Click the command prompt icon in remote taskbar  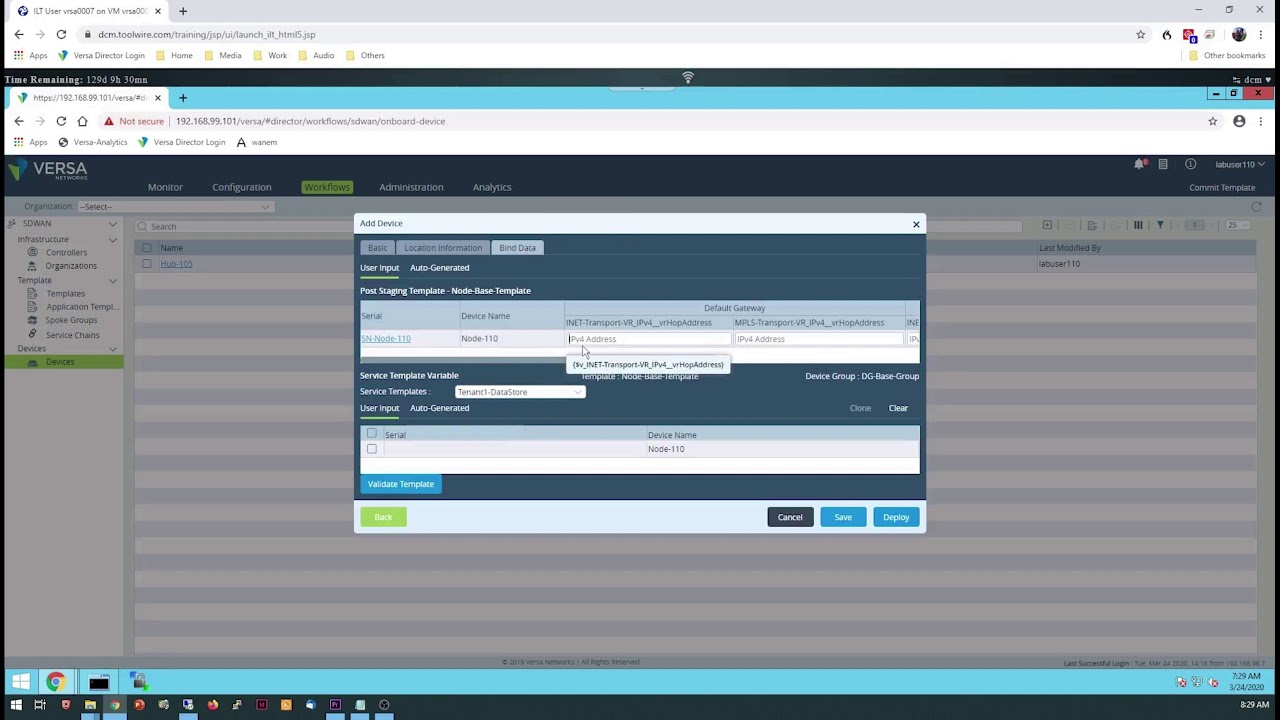coord(98,682)
